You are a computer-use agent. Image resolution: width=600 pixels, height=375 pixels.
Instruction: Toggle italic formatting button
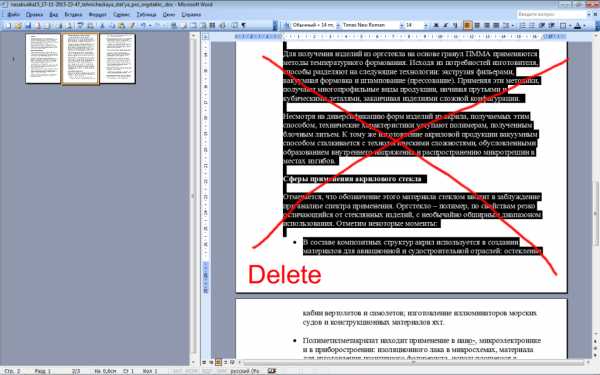(x=445, y=25)
